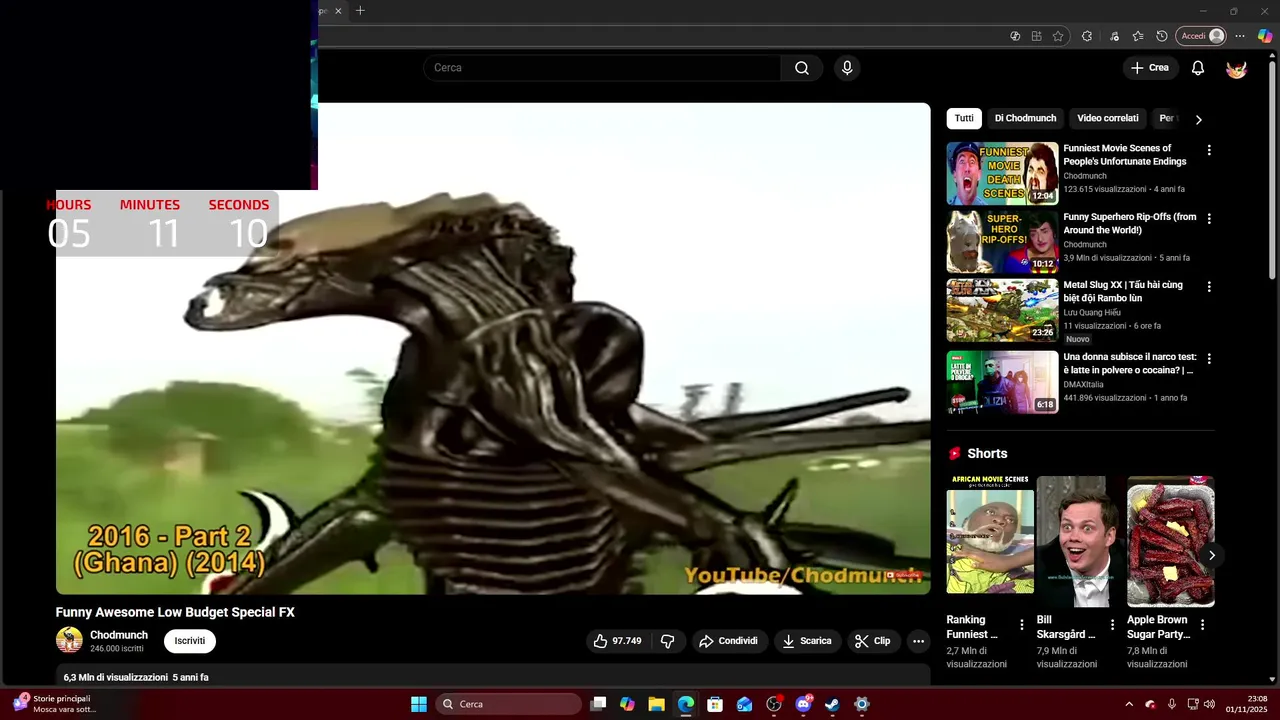Image resolution: width=1280 pixels, height=720 pixels.
Task: Open Task View from the taskbar
Action: pos(598,704)
